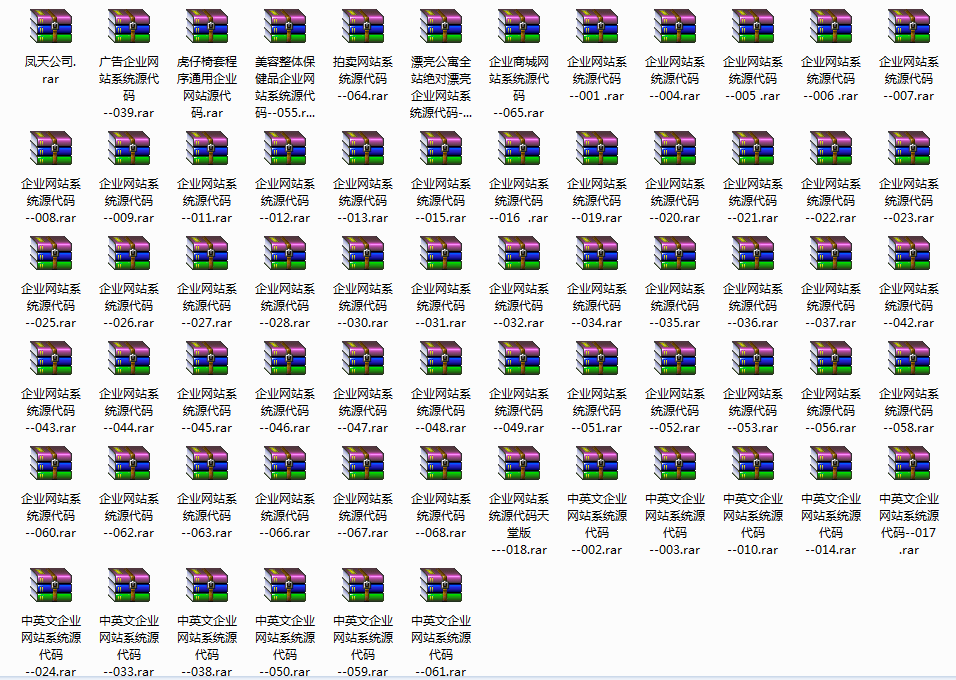Click the archive icon for --028.rar
This screenshot has width=956, height=680.
click(285, 253)
